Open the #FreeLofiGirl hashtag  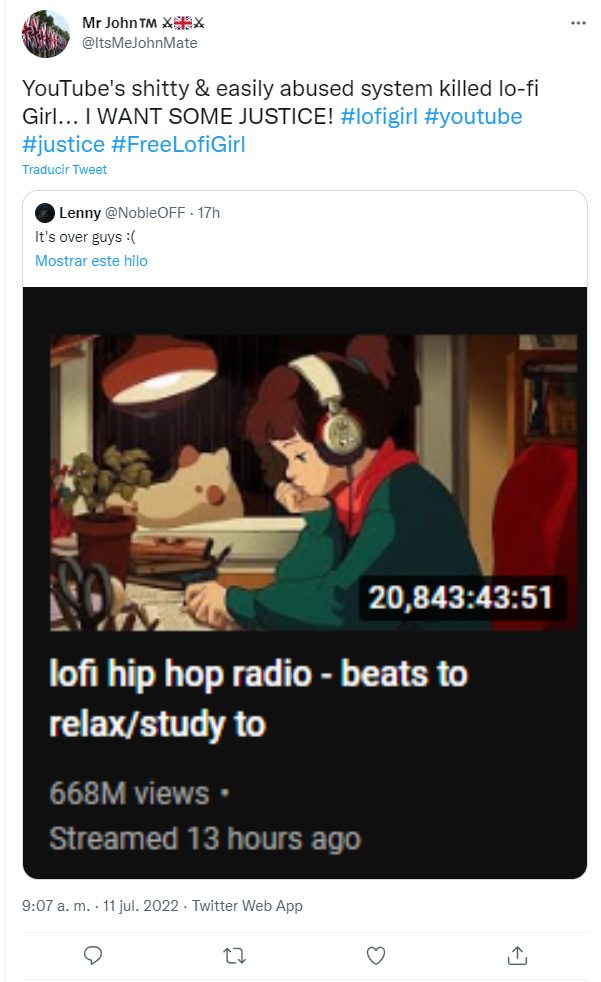click(178, 144)
